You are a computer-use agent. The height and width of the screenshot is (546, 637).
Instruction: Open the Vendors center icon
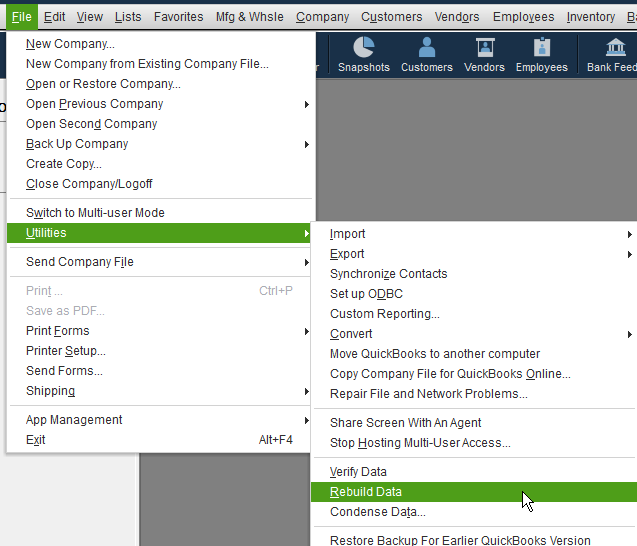coord(485,54)
